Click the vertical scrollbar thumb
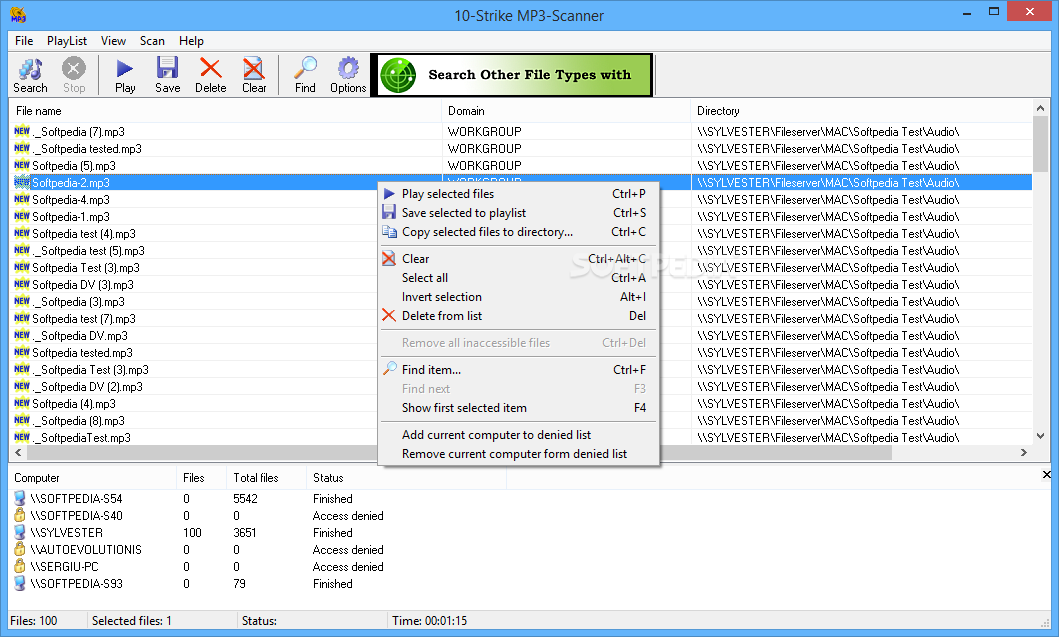1059x637 pixels. click(x=1040, y=144)
